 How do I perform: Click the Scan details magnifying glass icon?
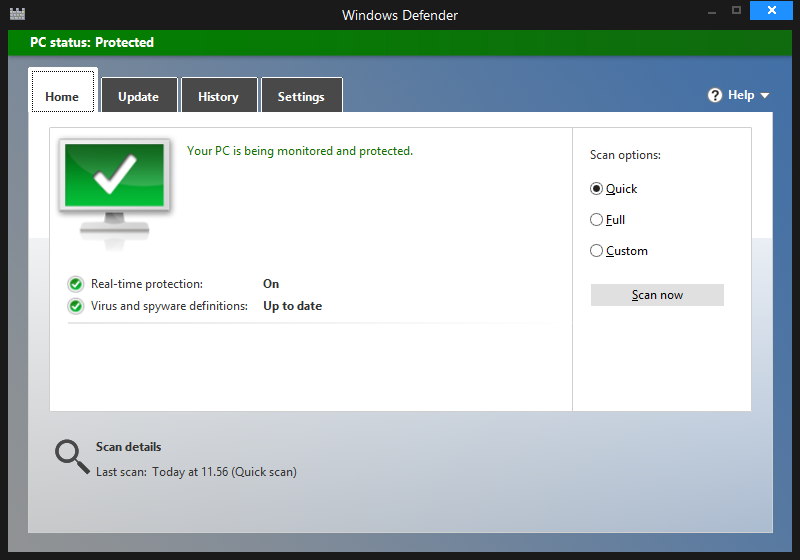pyautogui.click(x=72, y=457)
